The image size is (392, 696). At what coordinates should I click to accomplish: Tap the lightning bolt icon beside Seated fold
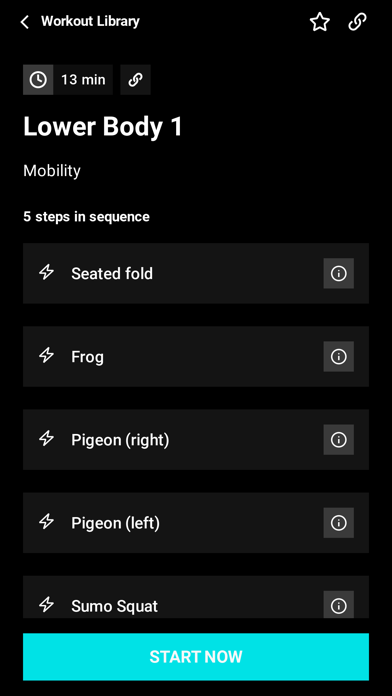pos(47,272)
